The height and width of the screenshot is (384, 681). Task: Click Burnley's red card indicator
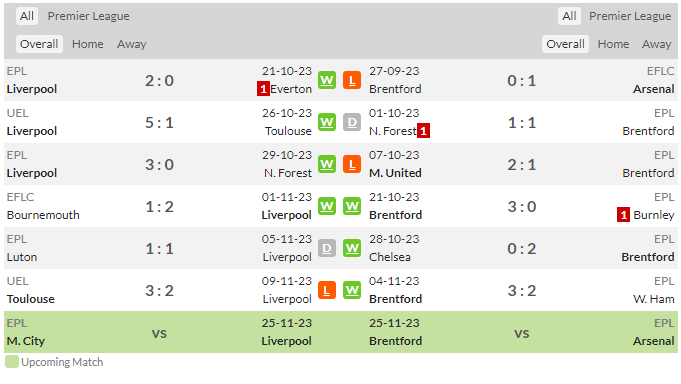(x=623, y=215)
